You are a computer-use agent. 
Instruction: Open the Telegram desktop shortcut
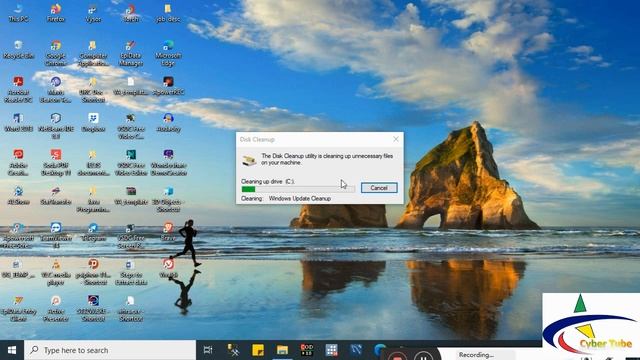pyautogui.click(x=93, y=232)
